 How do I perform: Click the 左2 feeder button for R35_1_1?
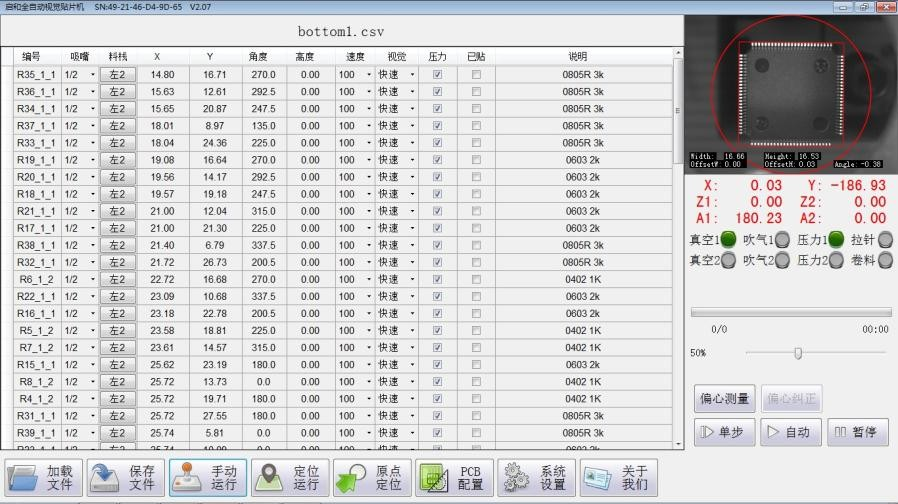pos(117,74)
